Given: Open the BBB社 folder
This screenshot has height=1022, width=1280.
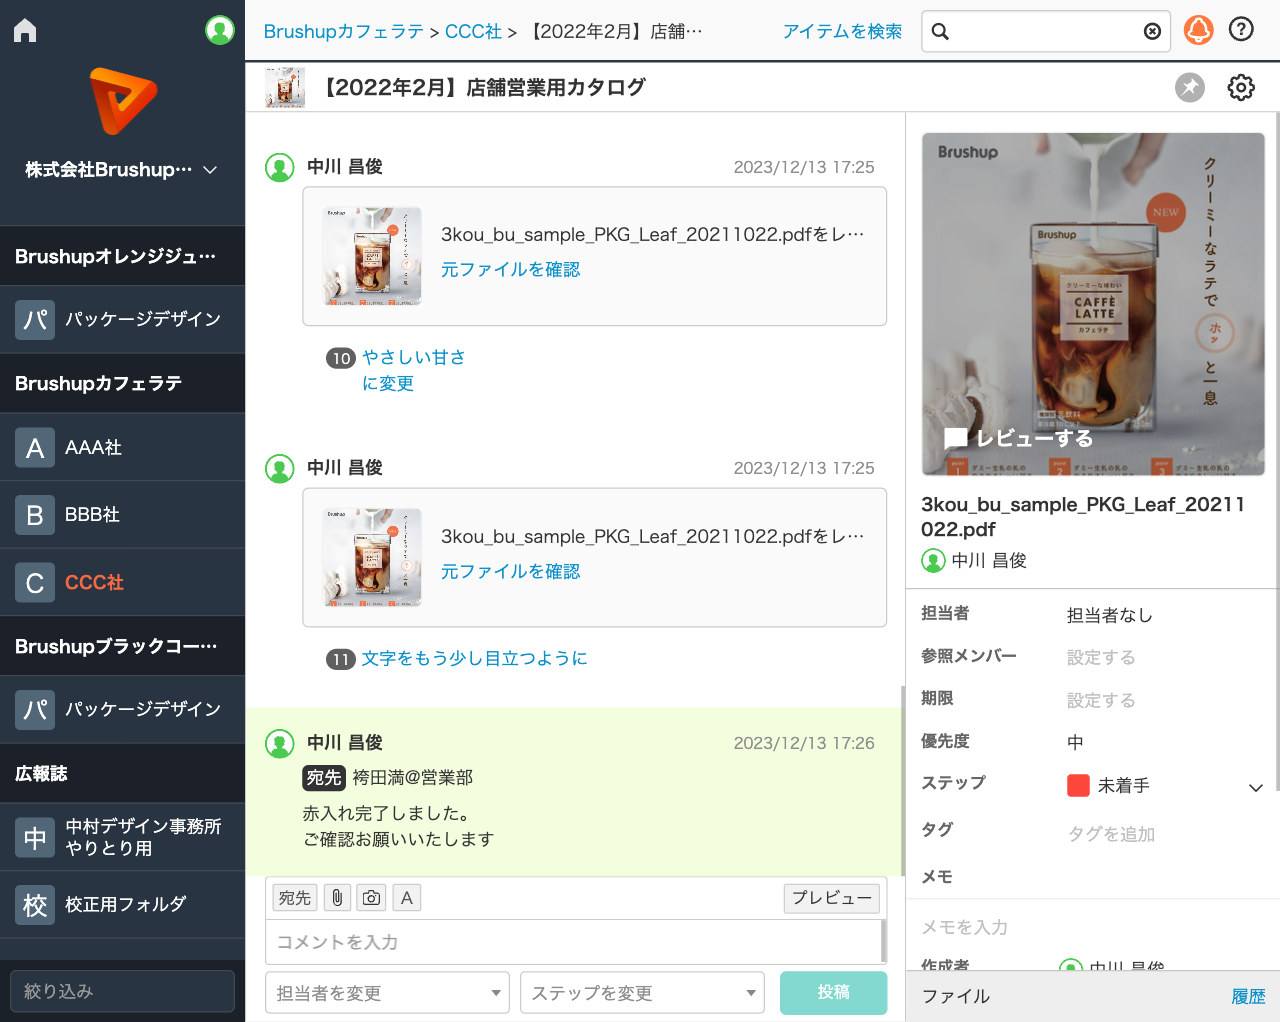Looking at the screenshot, I should (x=122, y=514).
